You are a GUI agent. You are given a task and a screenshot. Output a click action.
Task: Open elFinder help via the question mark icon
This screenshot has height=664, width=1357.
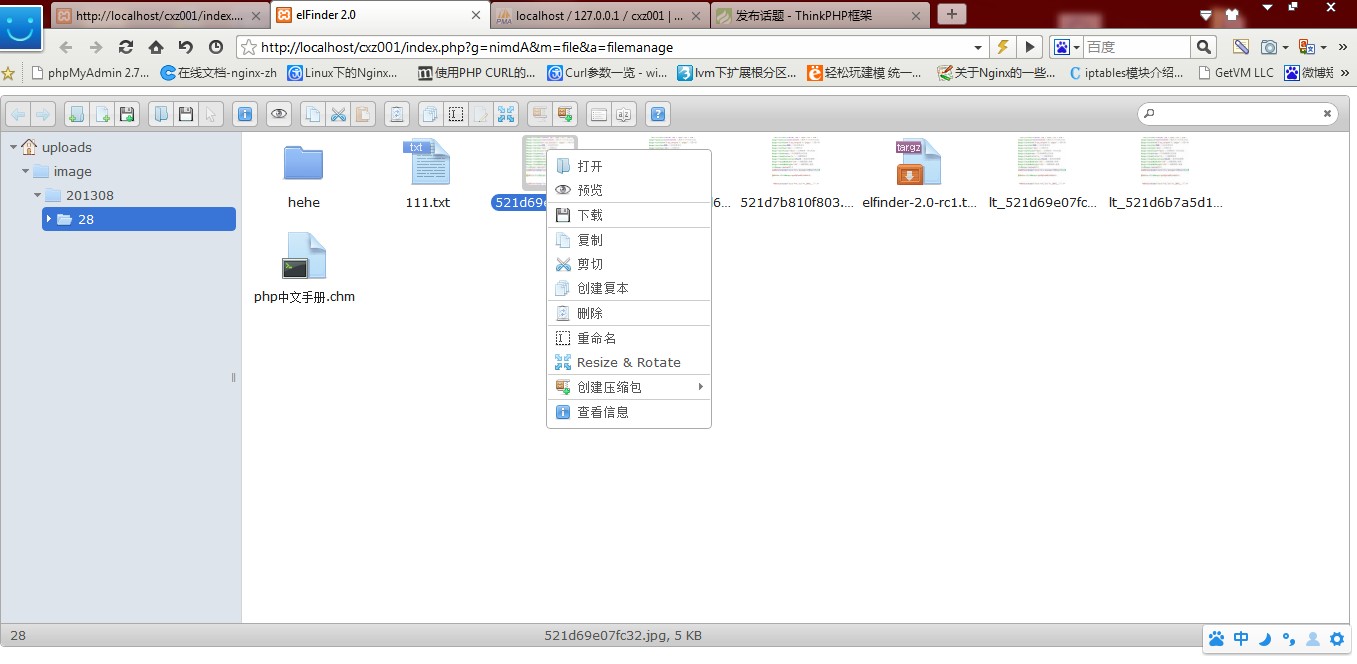pos(658,113)
